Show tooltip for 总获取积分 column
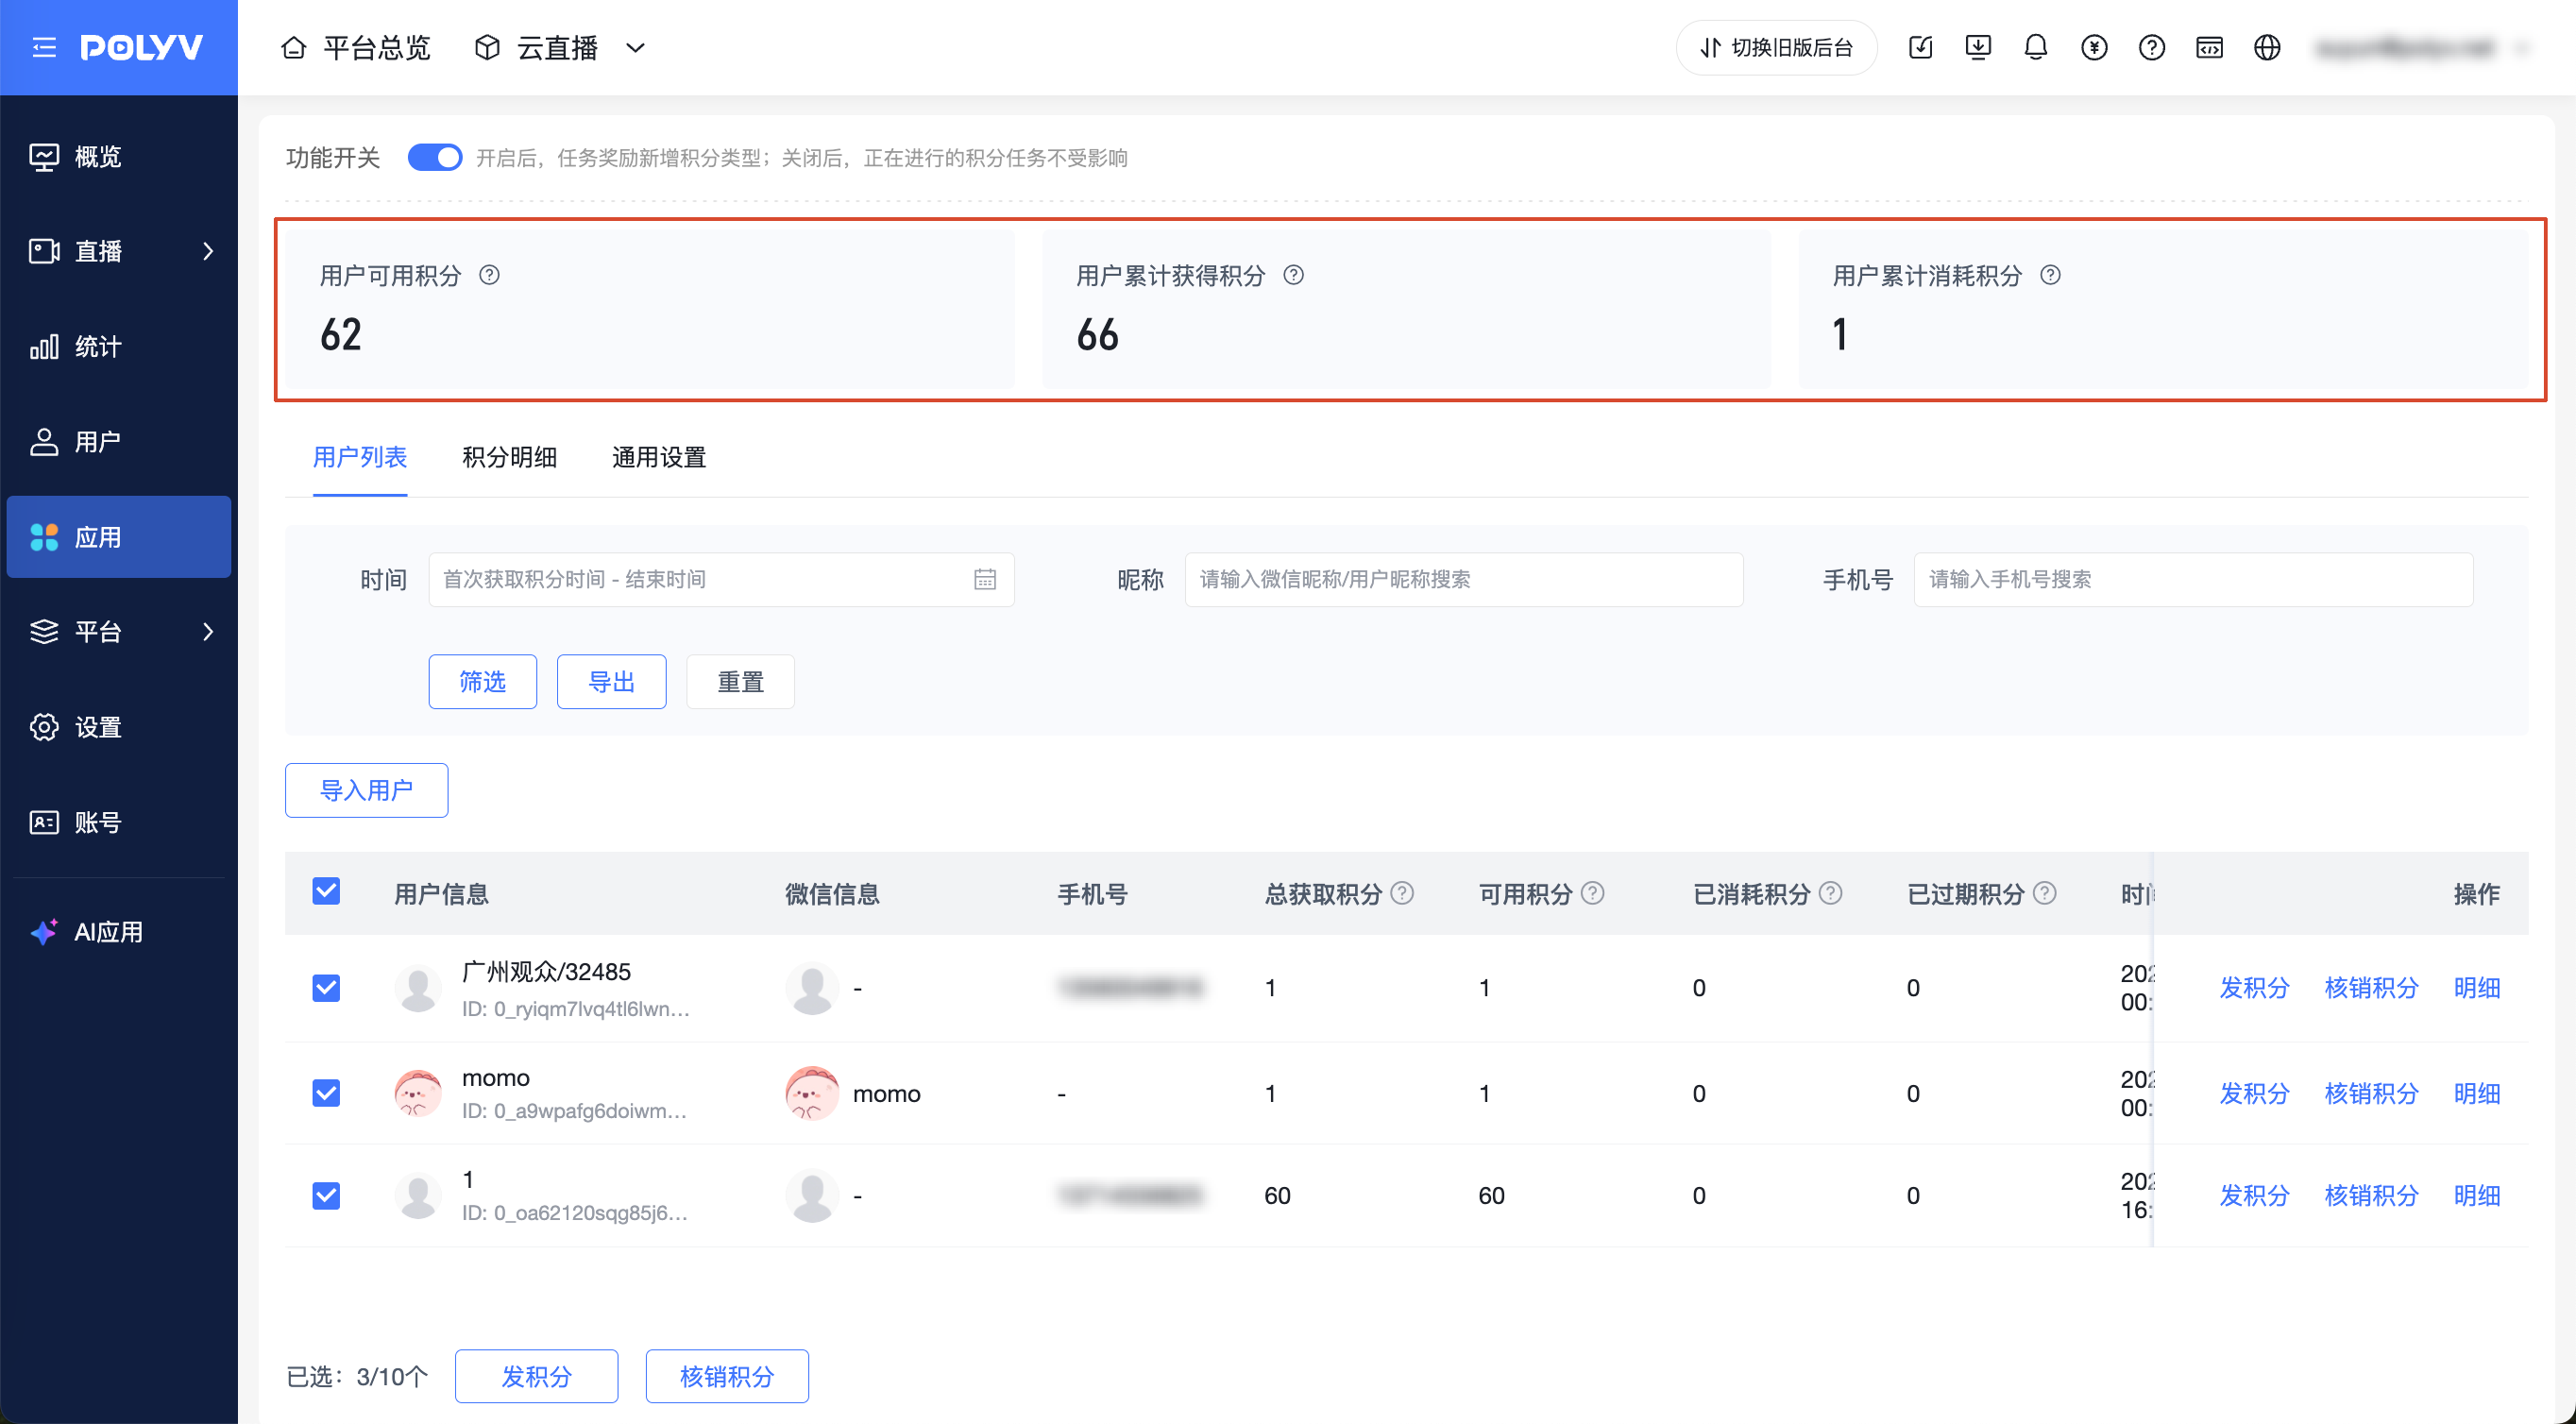 click(x=1403, y=893)
